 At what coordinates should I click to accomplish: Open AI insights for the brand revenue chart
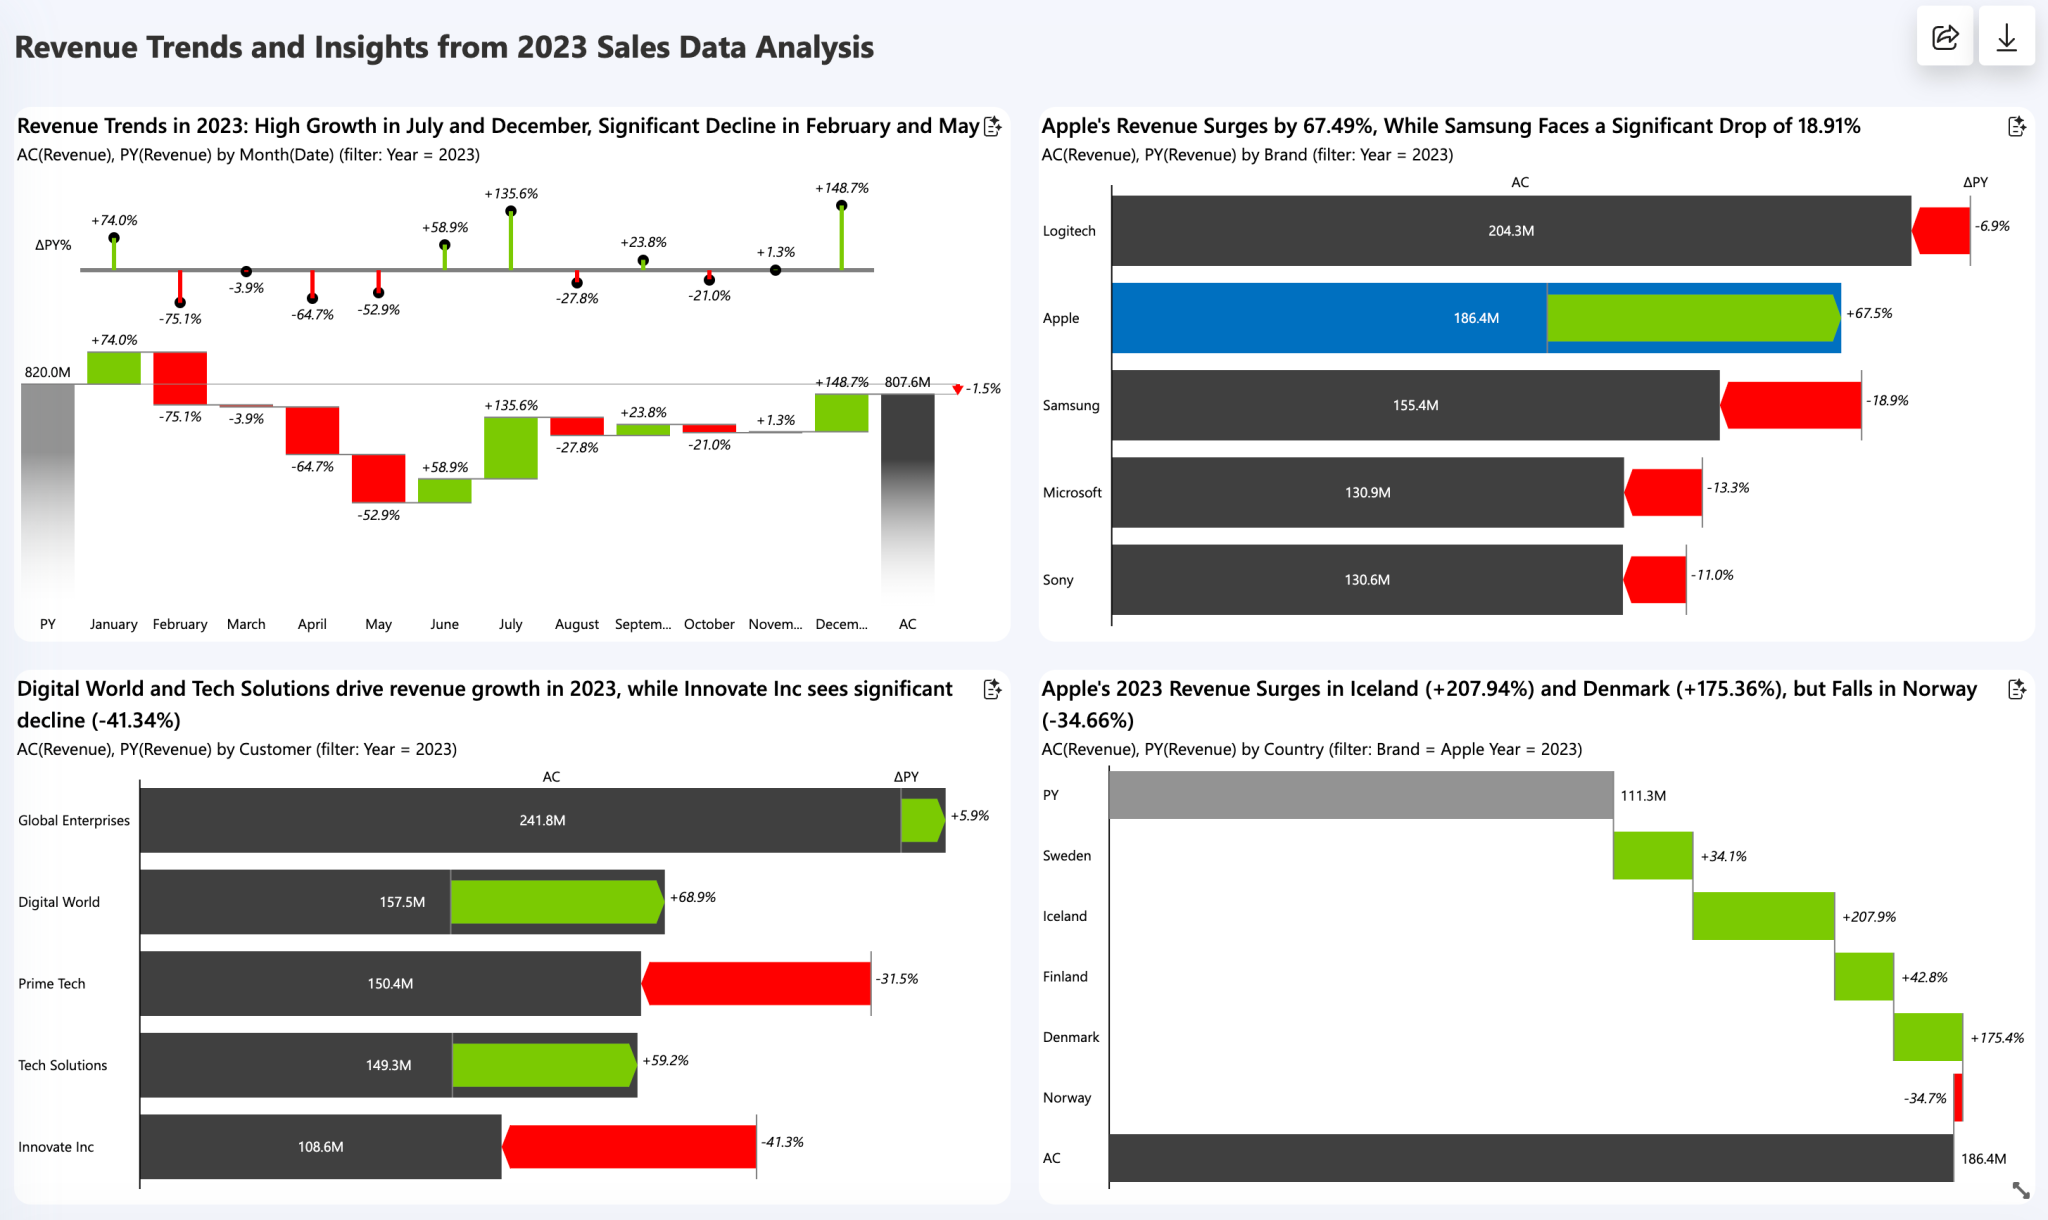[2017, 127]
